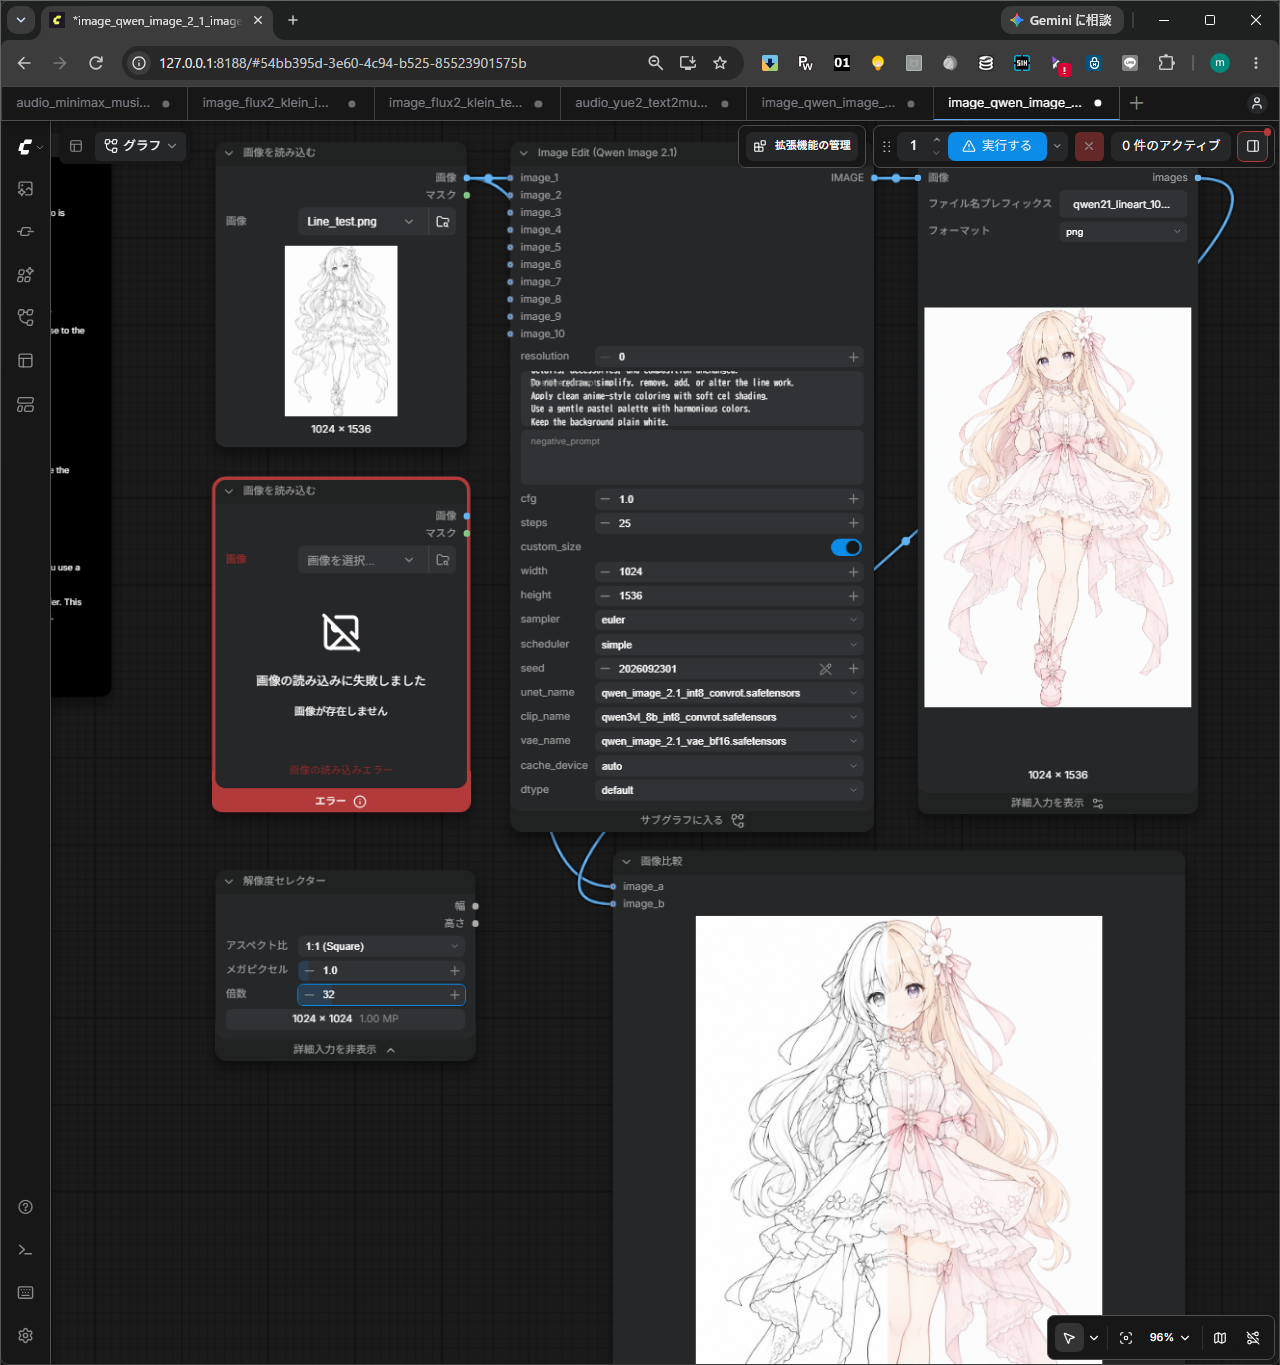The width and height of the screenshot is (1280, 1365).
Task: Toggle link visibility icon at bottom right
Action: click(x=1253, y=1338)
